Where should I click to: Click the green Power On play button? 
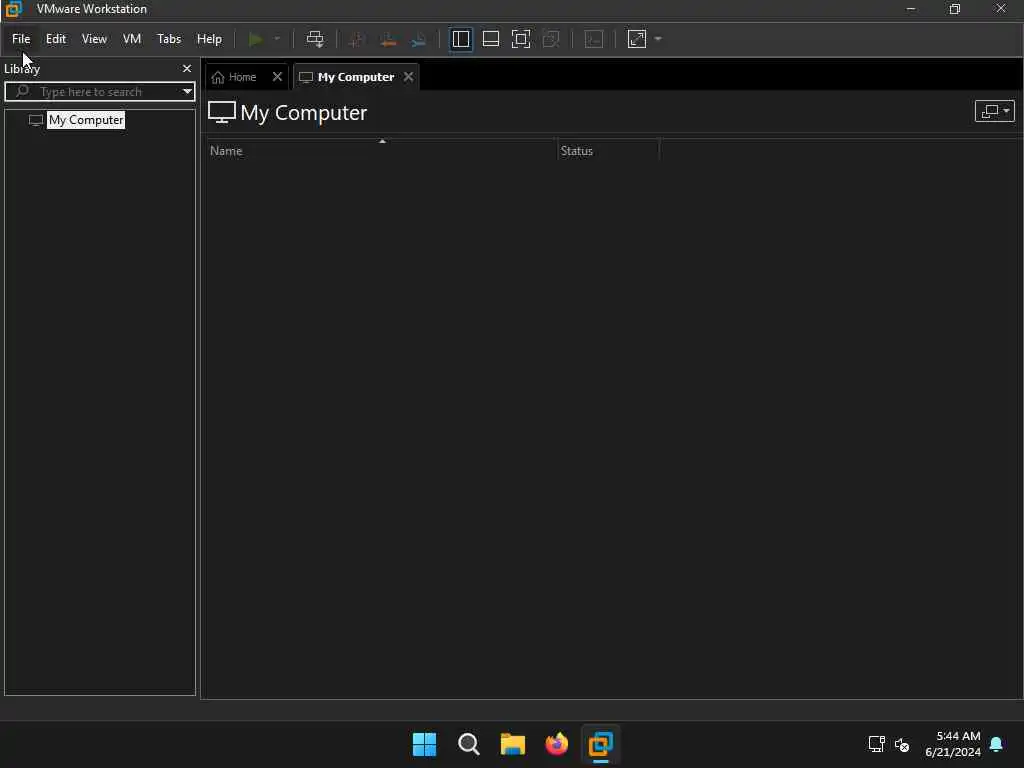(x=255, y=39)
